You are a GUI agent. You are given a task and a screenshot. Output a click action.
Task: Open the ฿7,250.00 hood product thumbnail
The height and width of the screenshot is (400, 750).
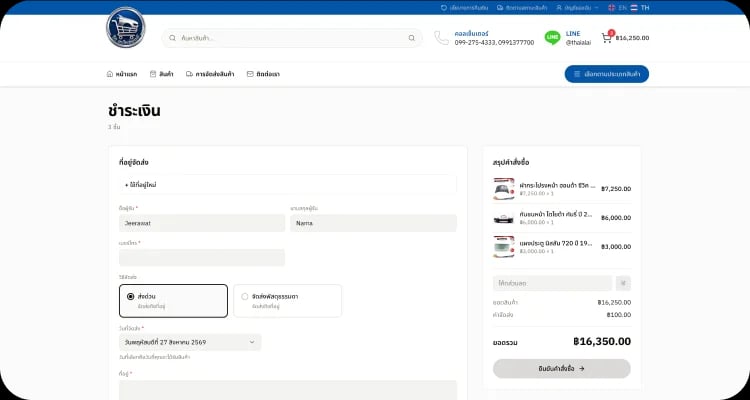(504, 189)
